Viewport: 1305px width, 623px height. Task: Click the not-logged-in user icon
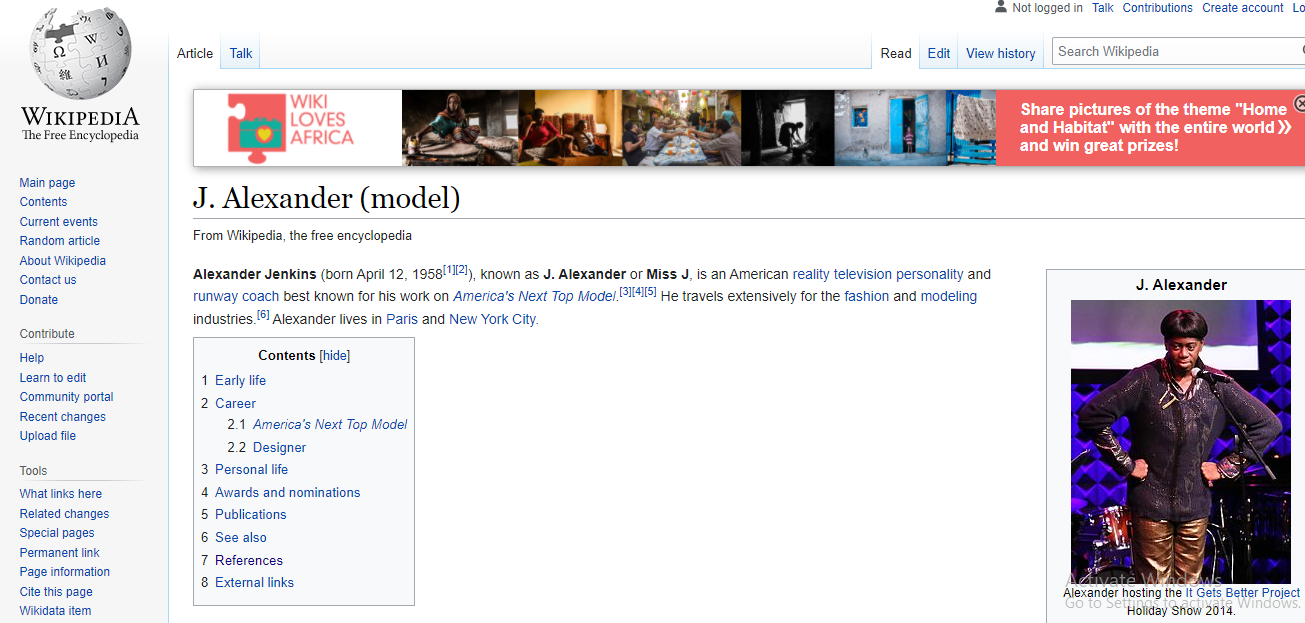click(x=1000, y=7)
